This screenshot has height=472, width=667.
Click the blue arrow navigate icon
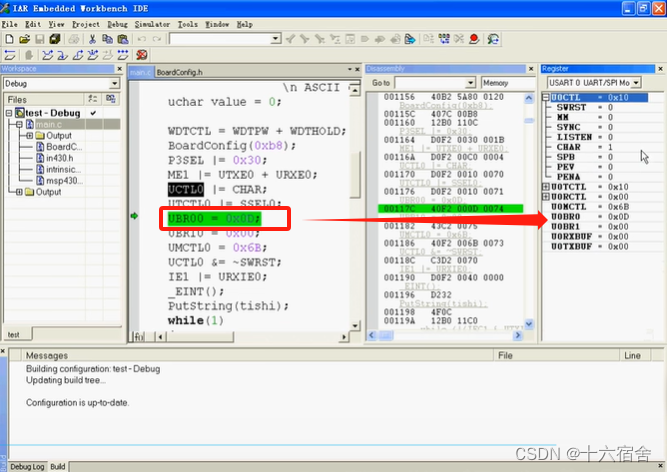[x=410, y=39]
